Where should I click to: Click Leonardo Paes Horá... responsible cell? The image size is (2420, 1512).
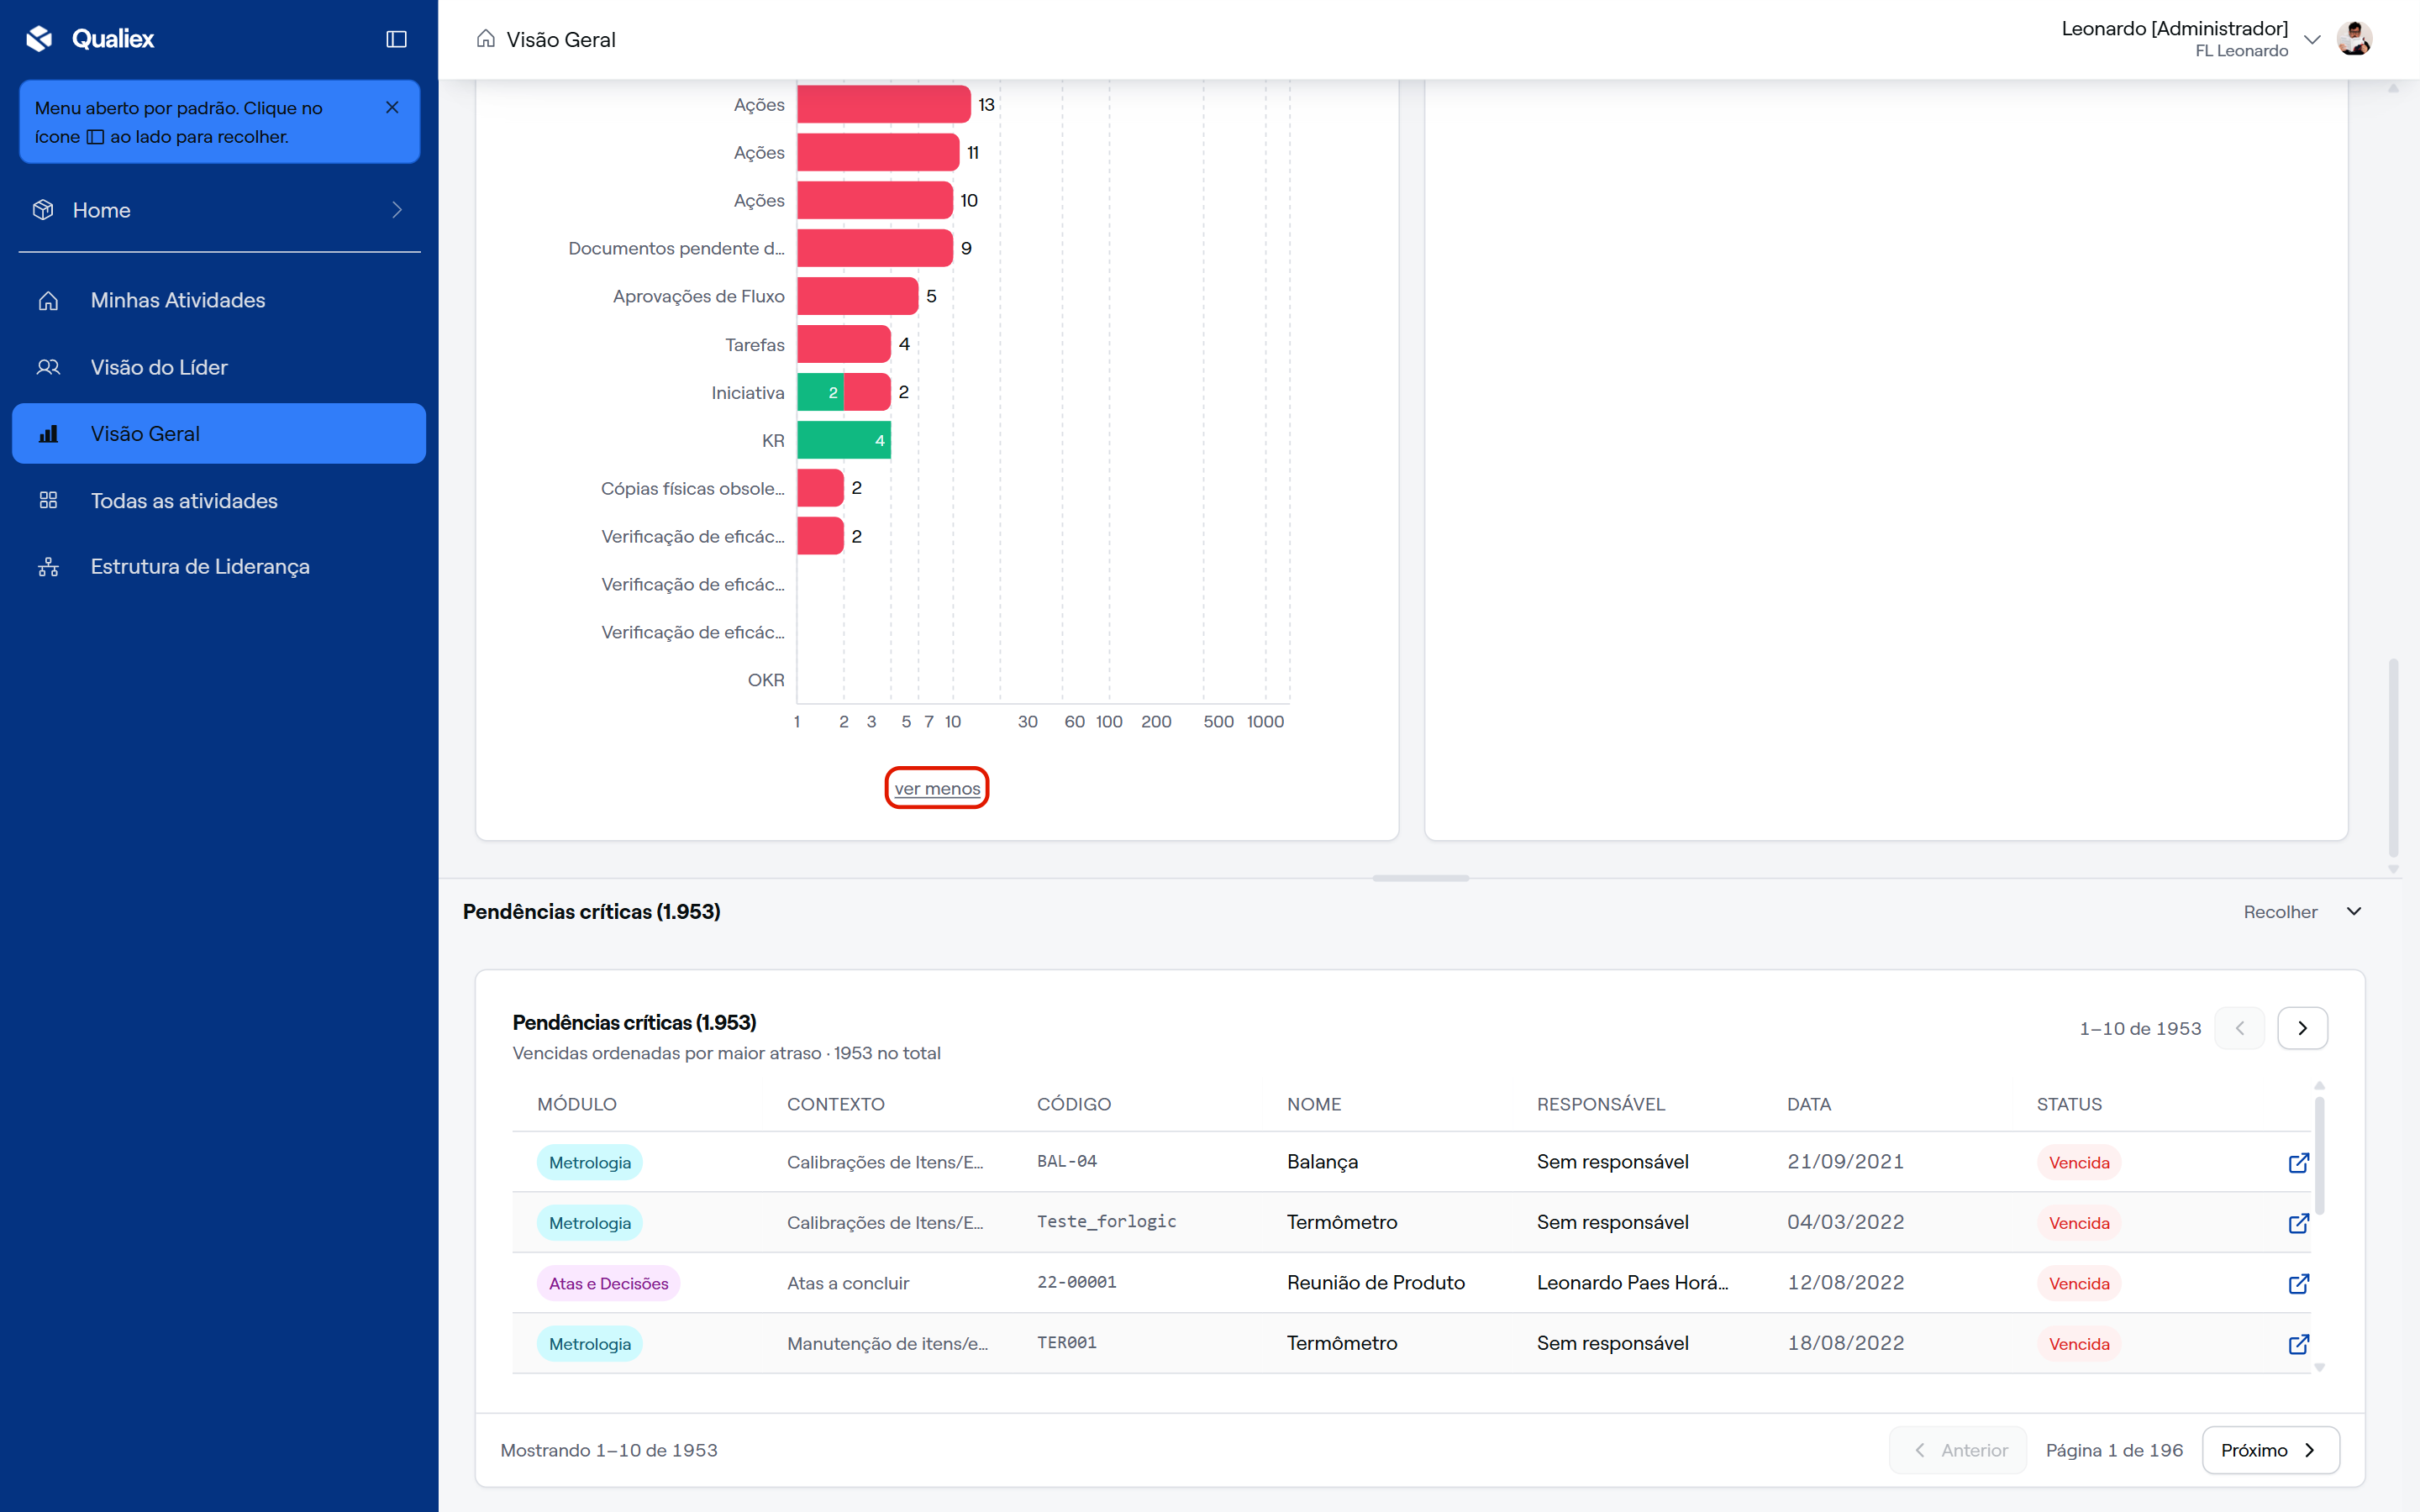click(1632, 1283)
